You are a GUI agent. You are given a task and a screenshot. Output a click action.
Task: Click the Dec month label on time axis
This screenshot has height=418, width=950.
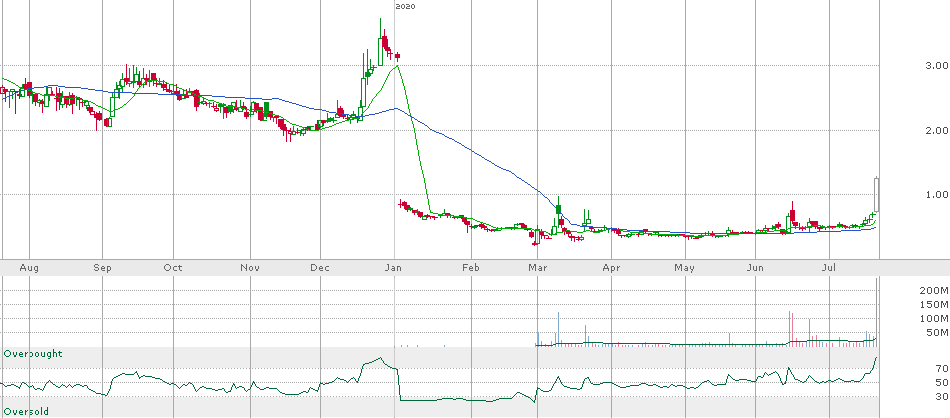click(319, 267)
